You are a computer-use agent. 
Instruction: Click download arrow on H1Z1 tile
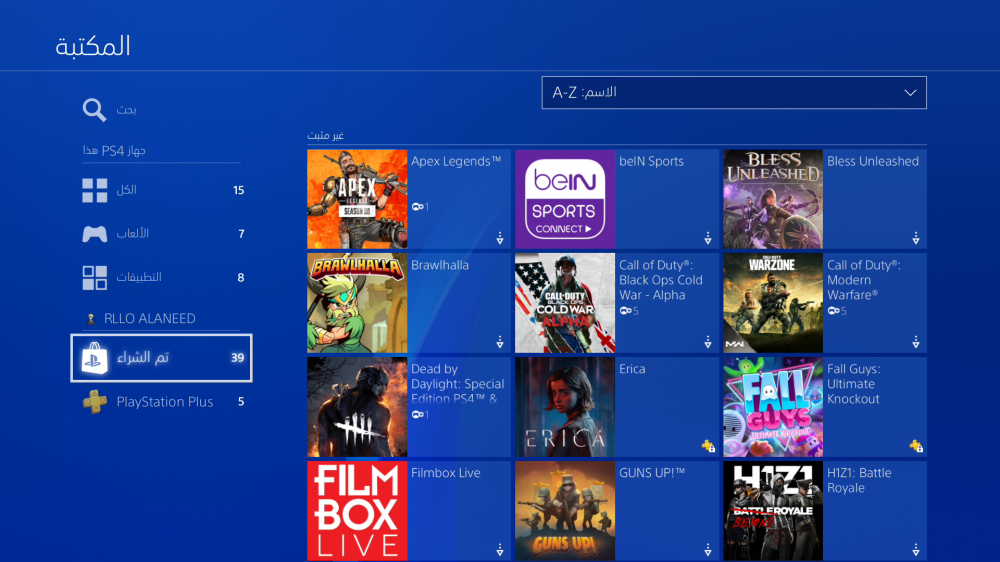[916, 550]
